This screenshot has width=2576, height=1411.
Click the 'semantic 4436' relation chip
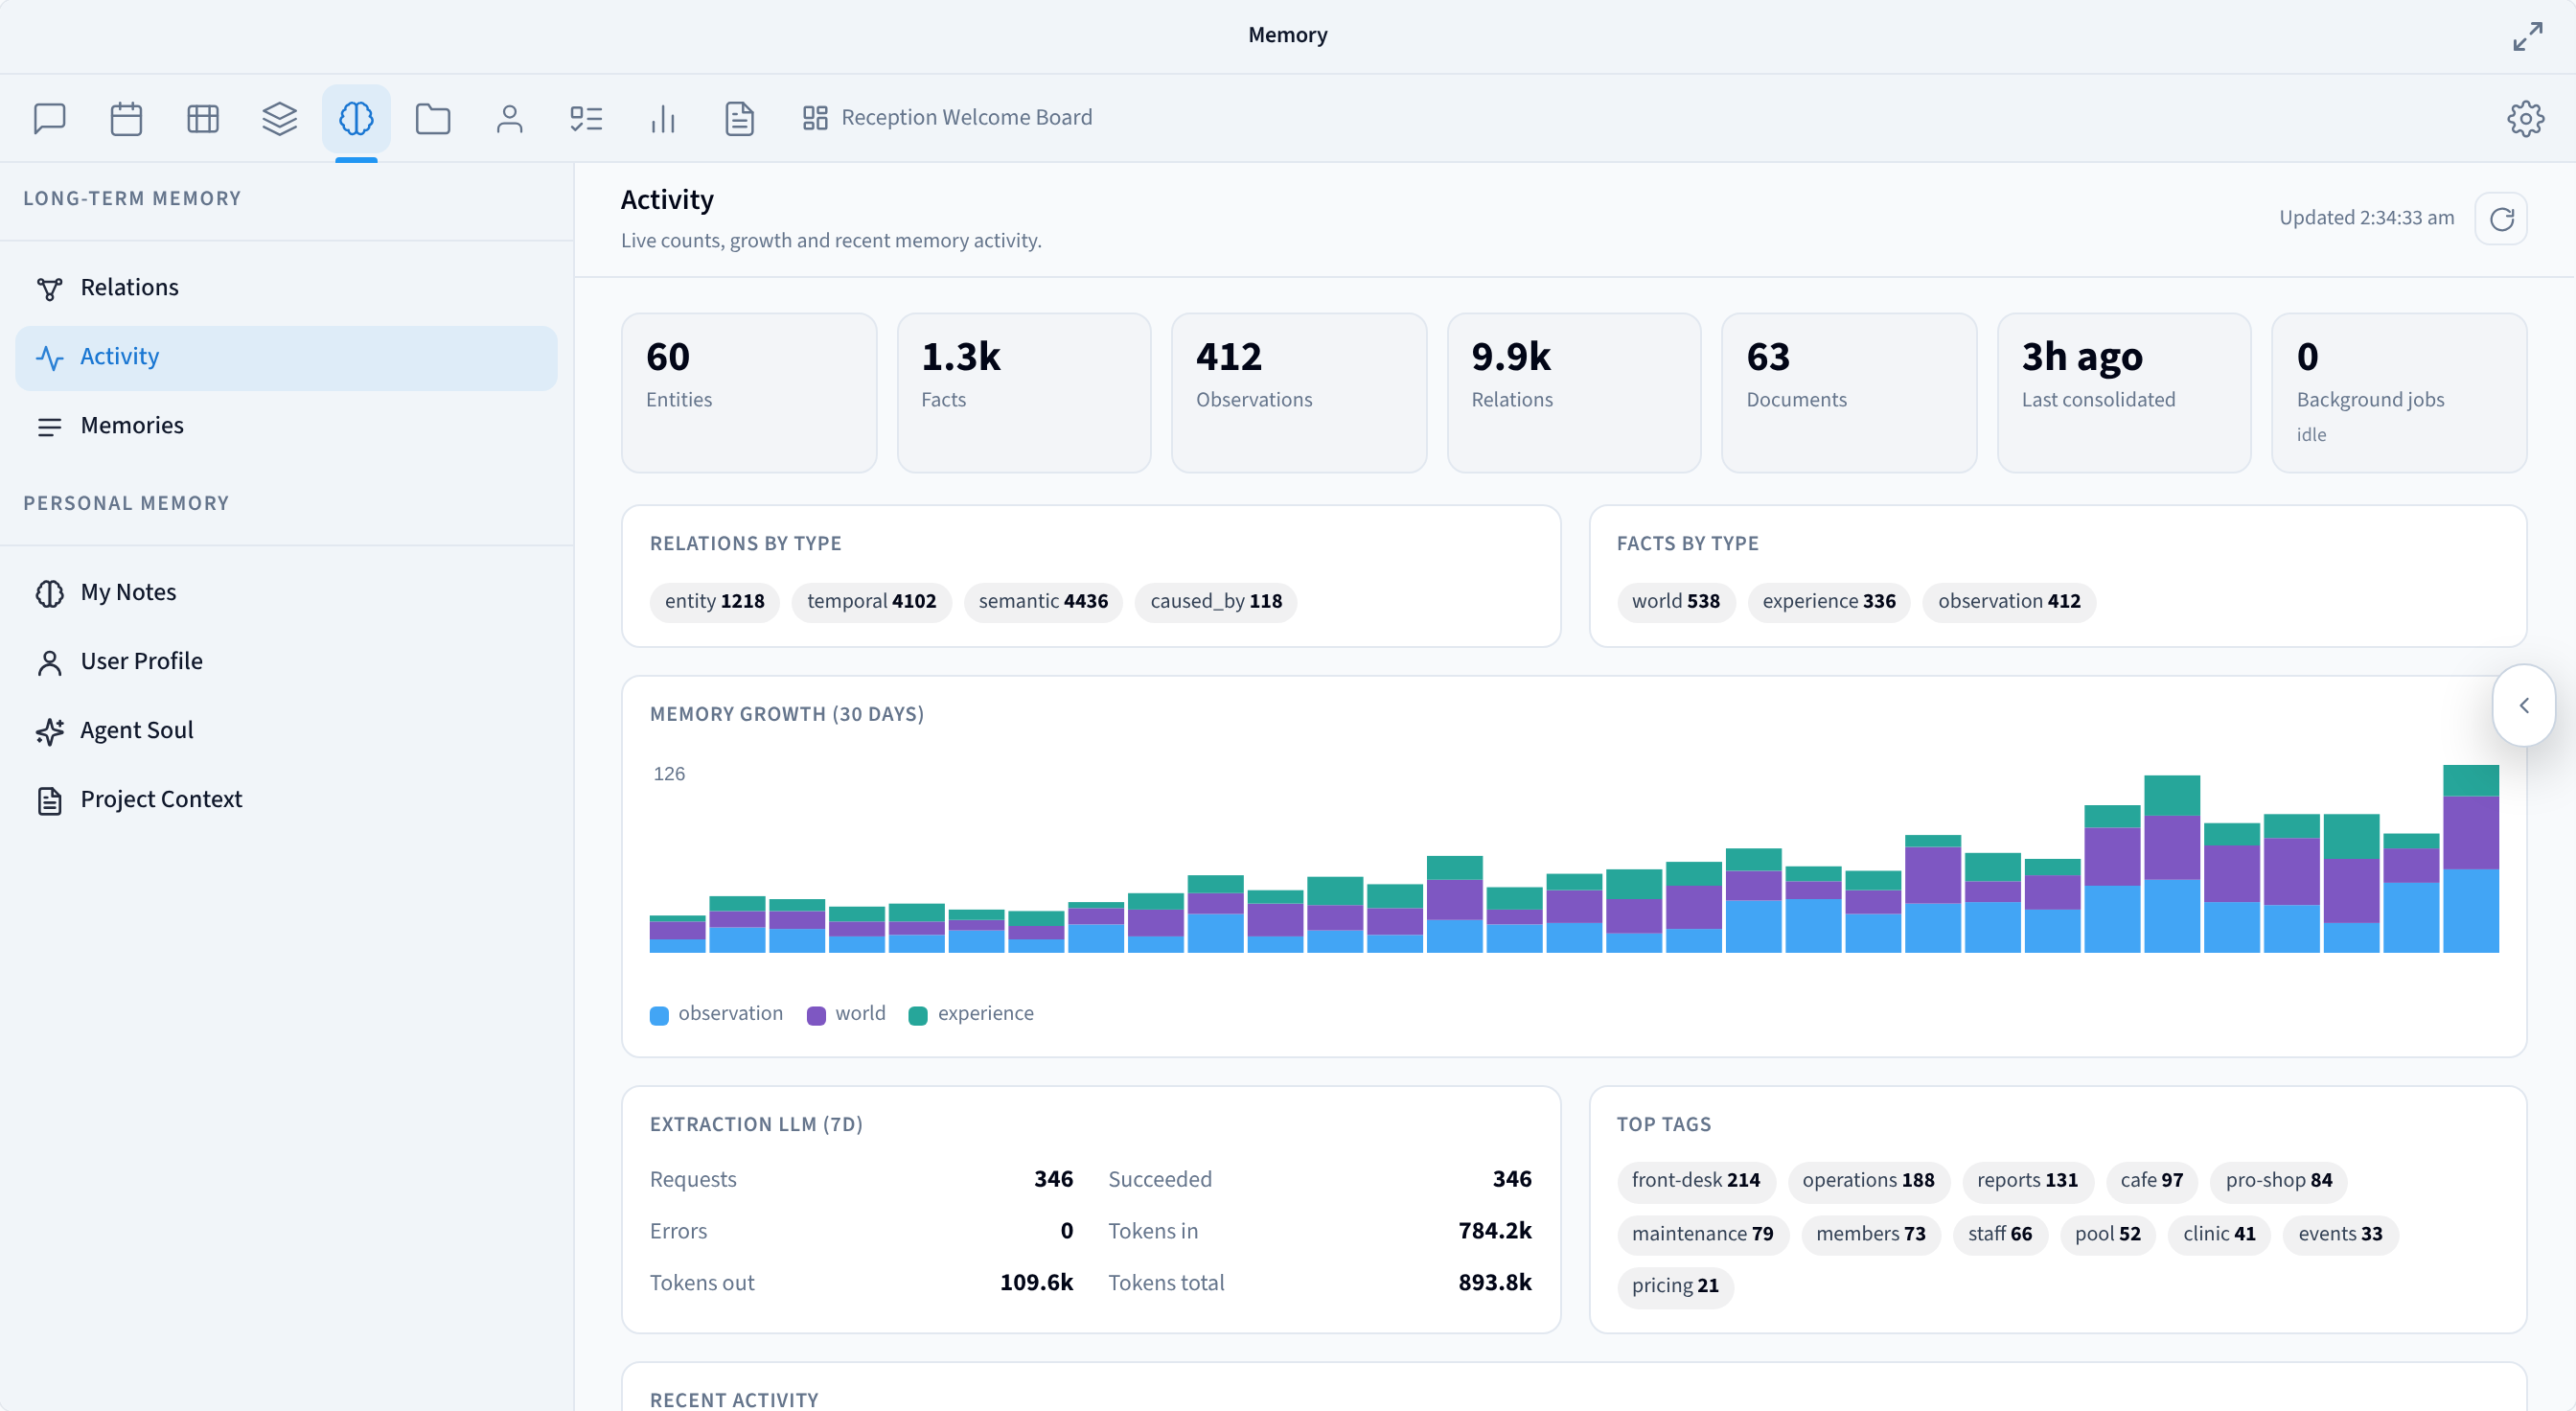(x=1043, y=601)
